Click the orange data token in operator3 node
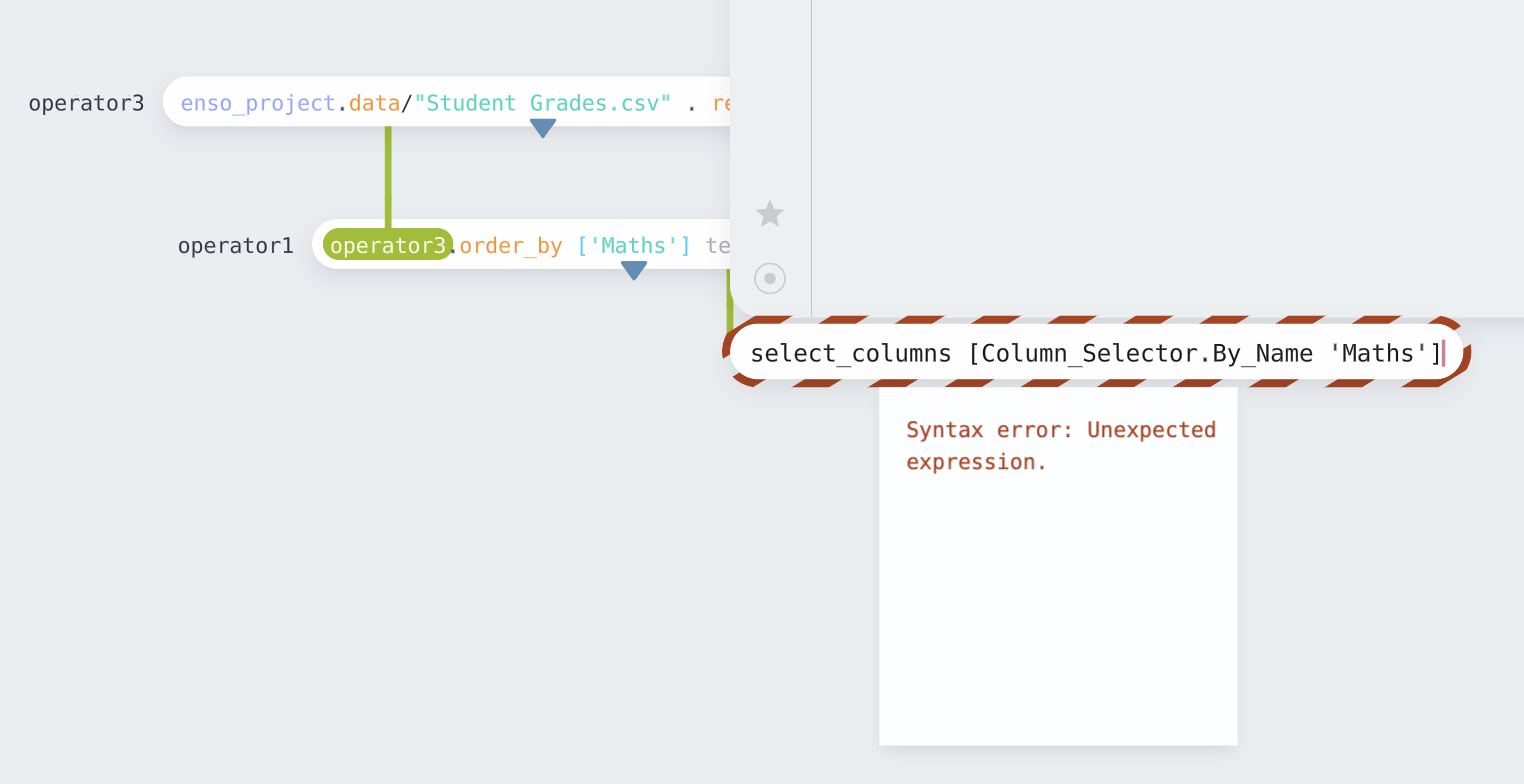 [375, 103]
